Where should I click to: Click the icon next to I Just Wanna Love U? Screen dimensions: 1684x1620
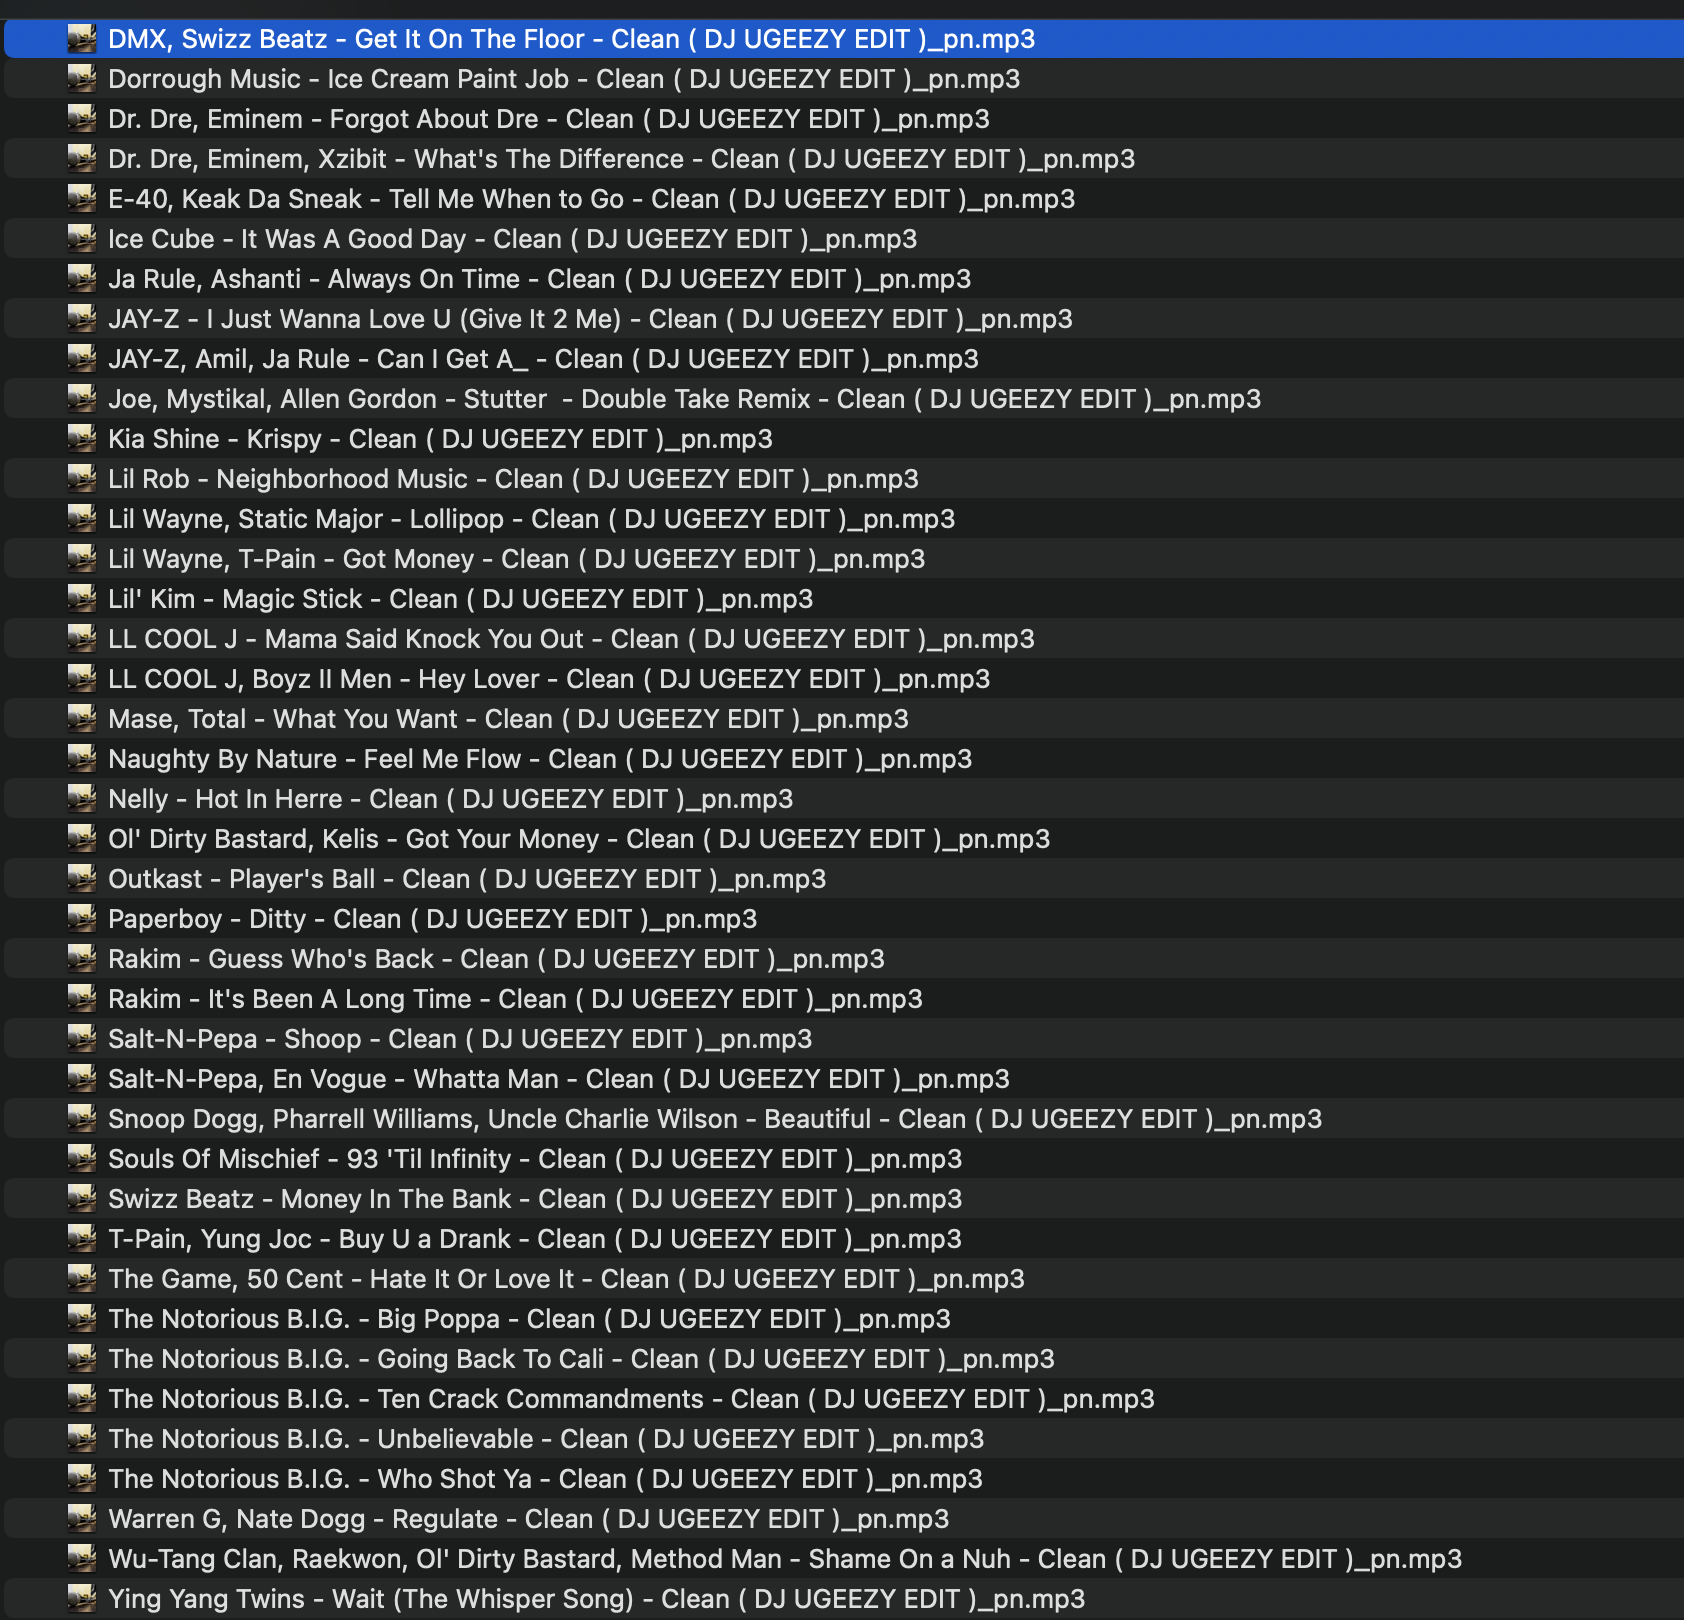pos(82,319)
